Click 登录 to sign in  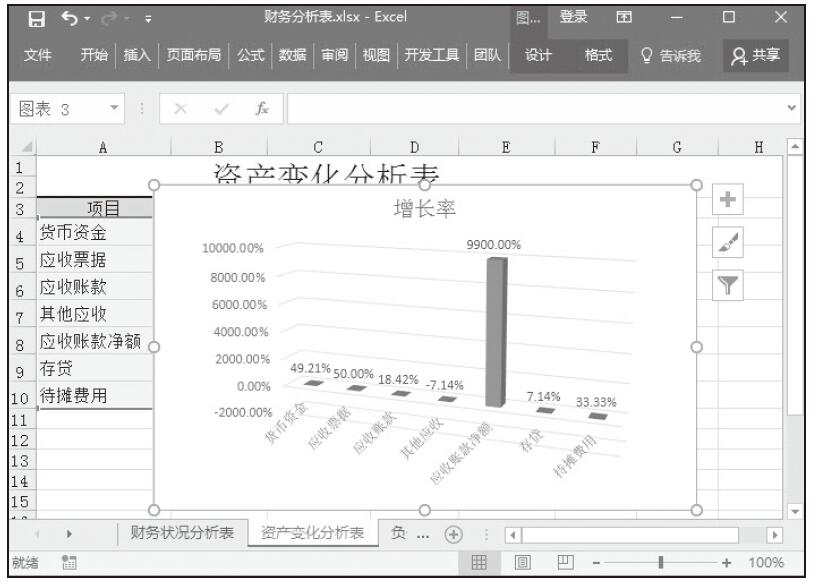click(574, 17)
